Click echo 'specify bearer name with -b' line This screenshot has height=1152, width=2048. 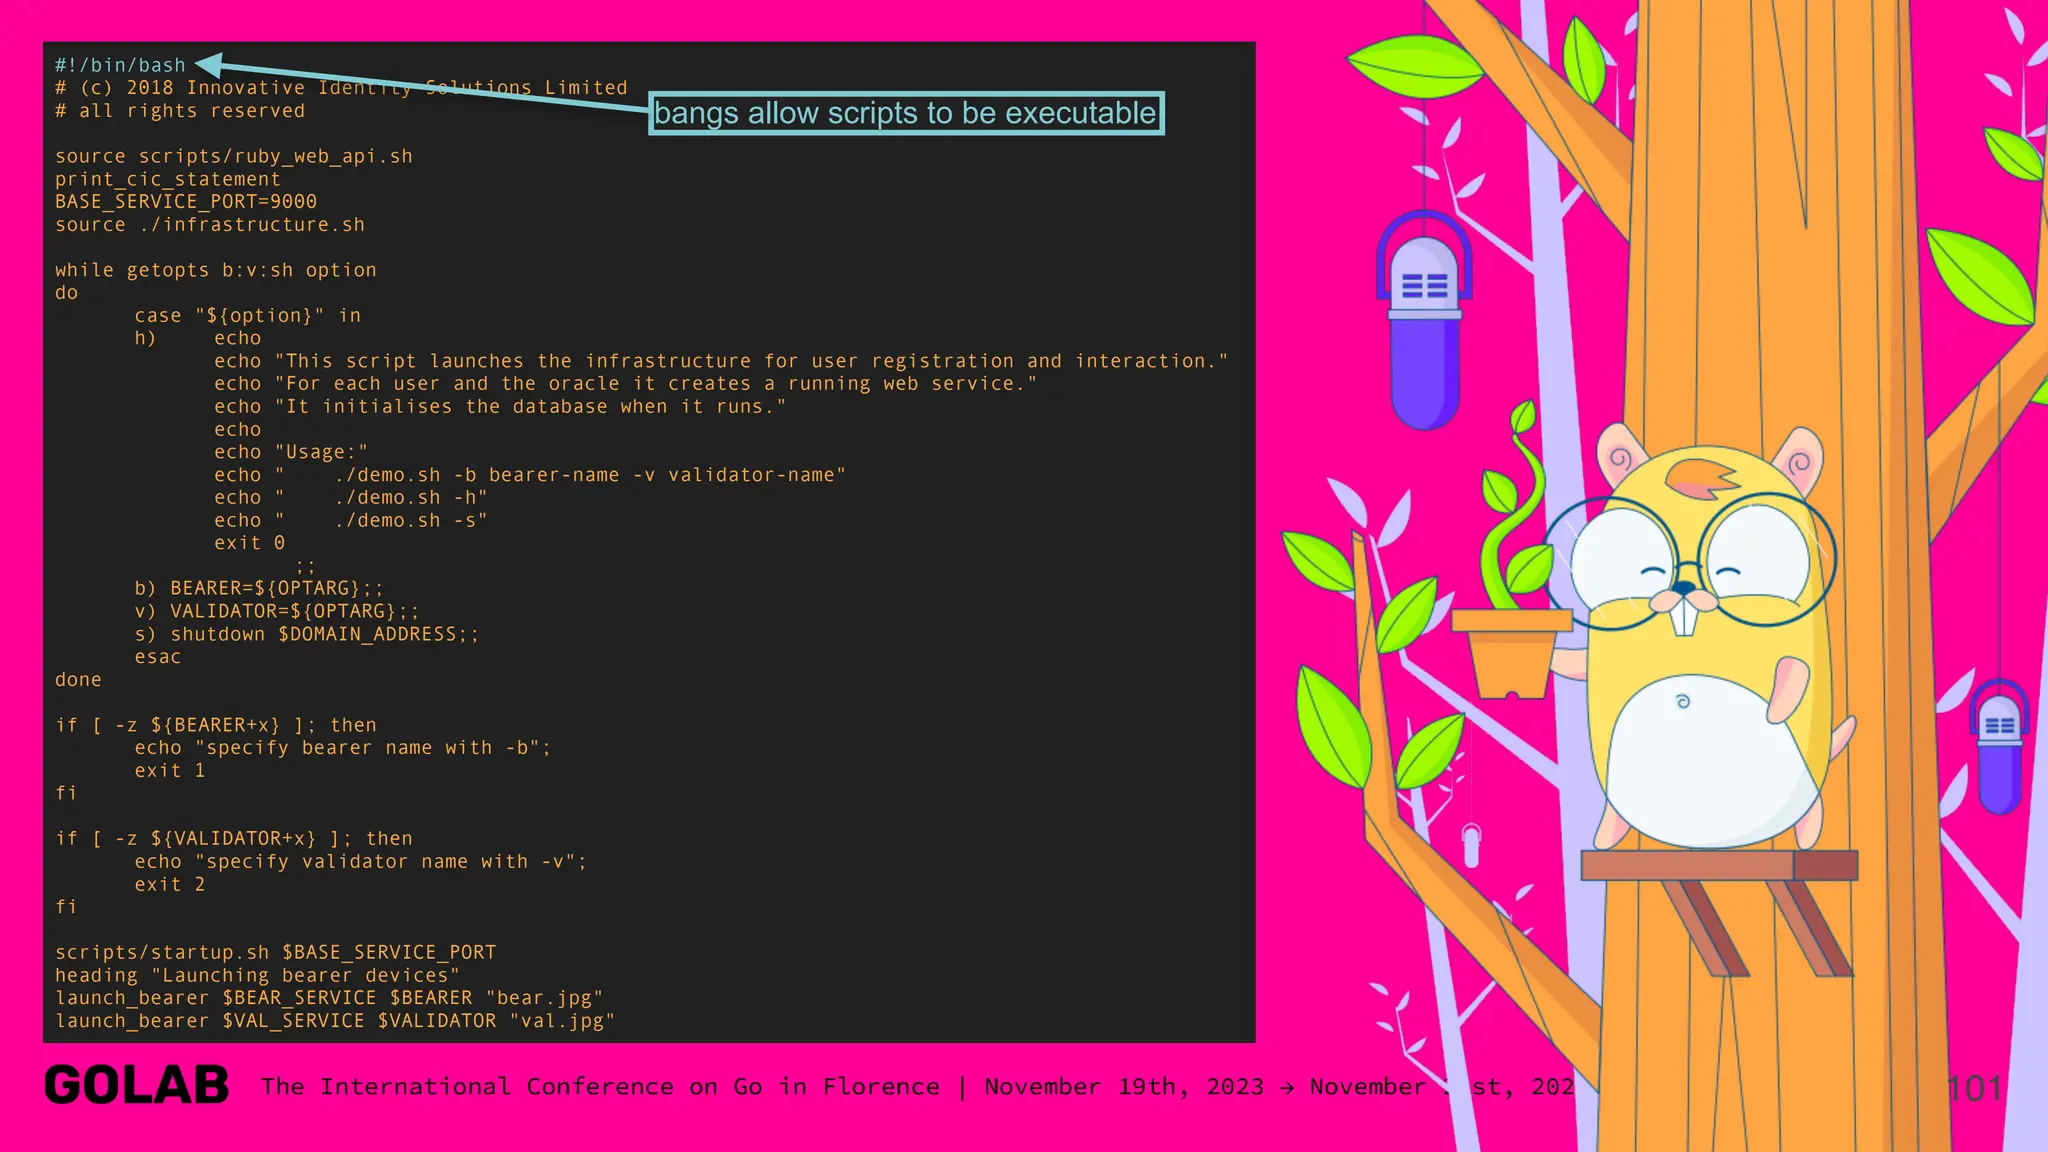point(343,748)
